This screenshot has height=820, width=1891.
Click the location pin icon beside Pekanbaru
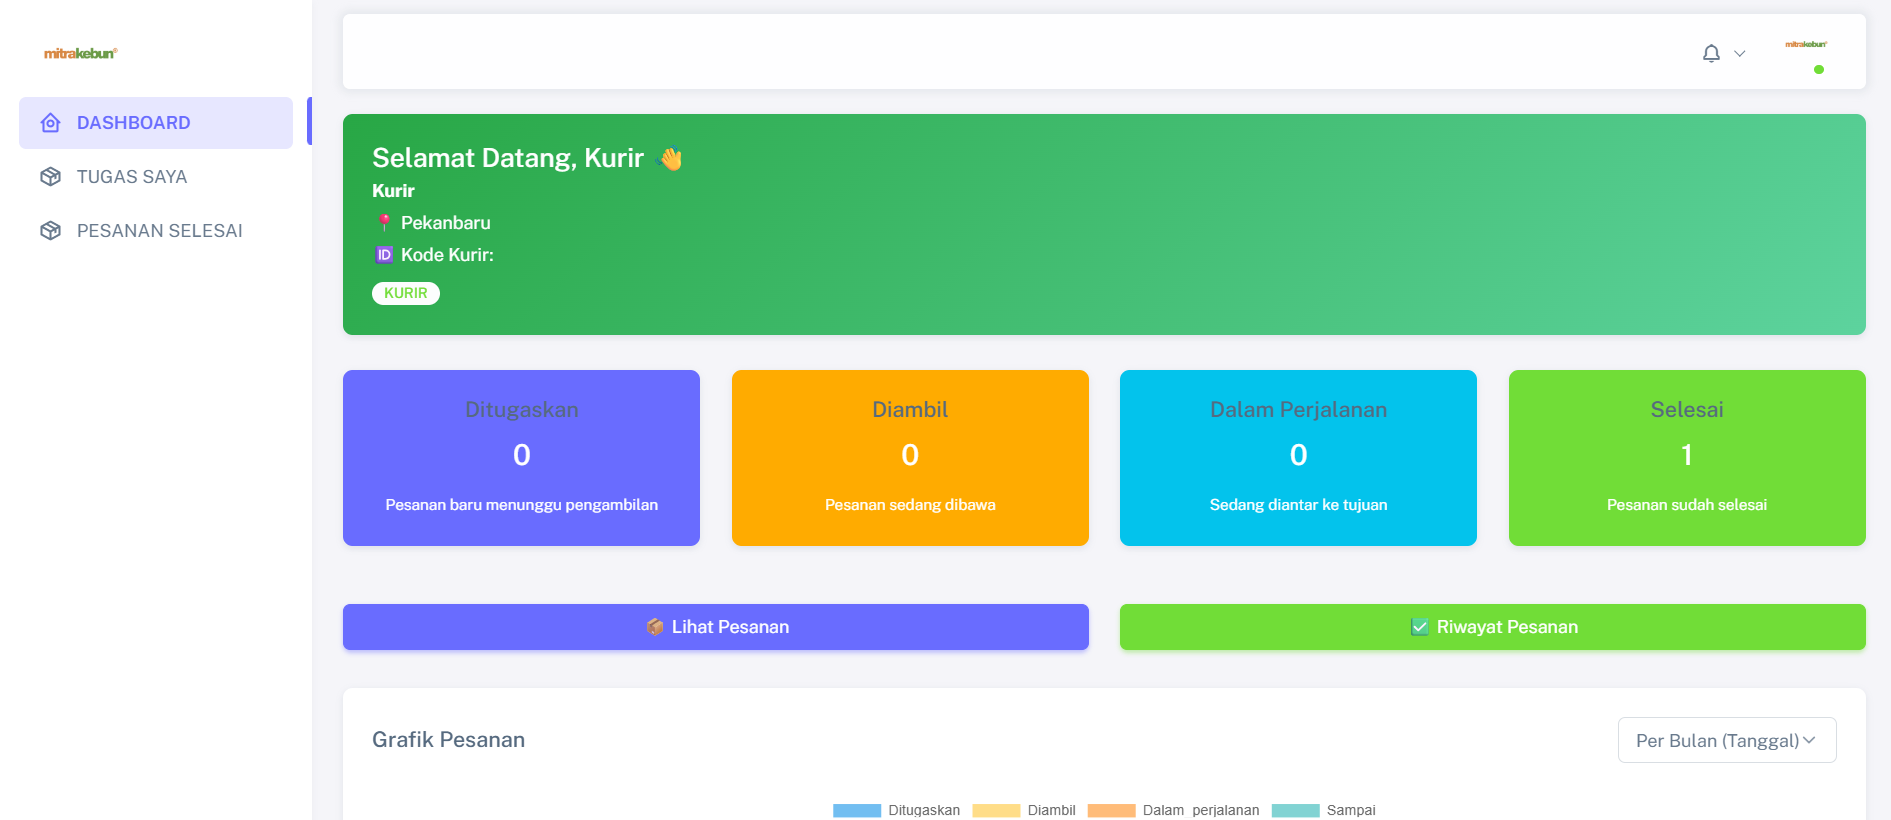384,222
